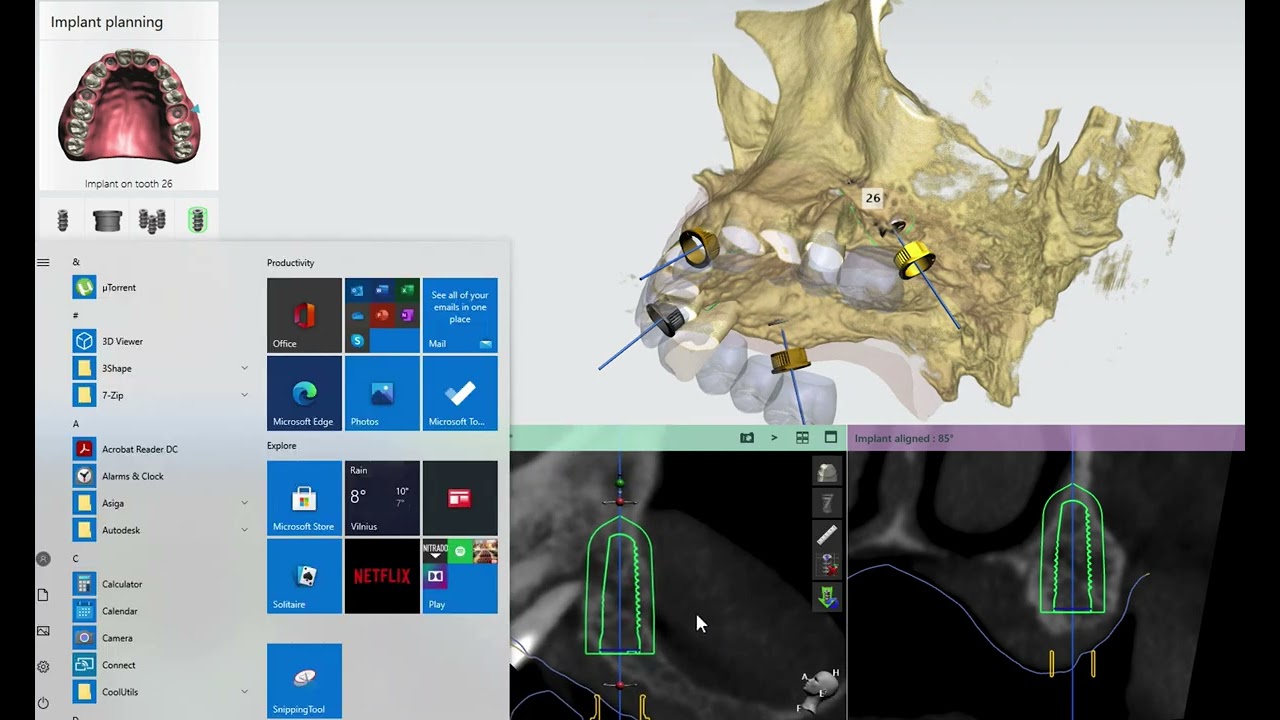Click the camera snapshot icon in slice view

click(x=747, y=438)
